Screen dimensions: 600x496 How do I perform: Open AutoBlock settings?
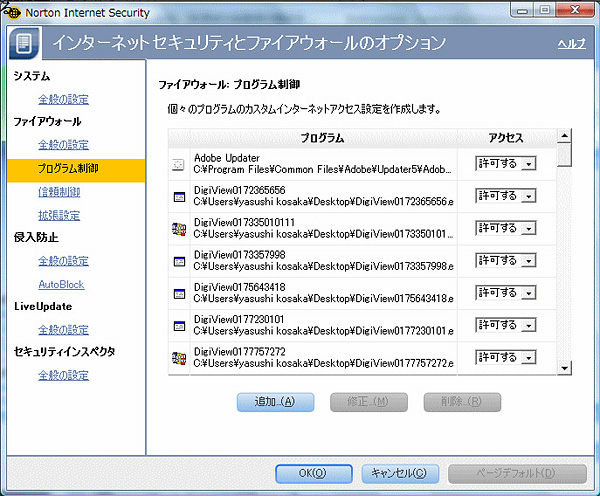coord(61,284)
